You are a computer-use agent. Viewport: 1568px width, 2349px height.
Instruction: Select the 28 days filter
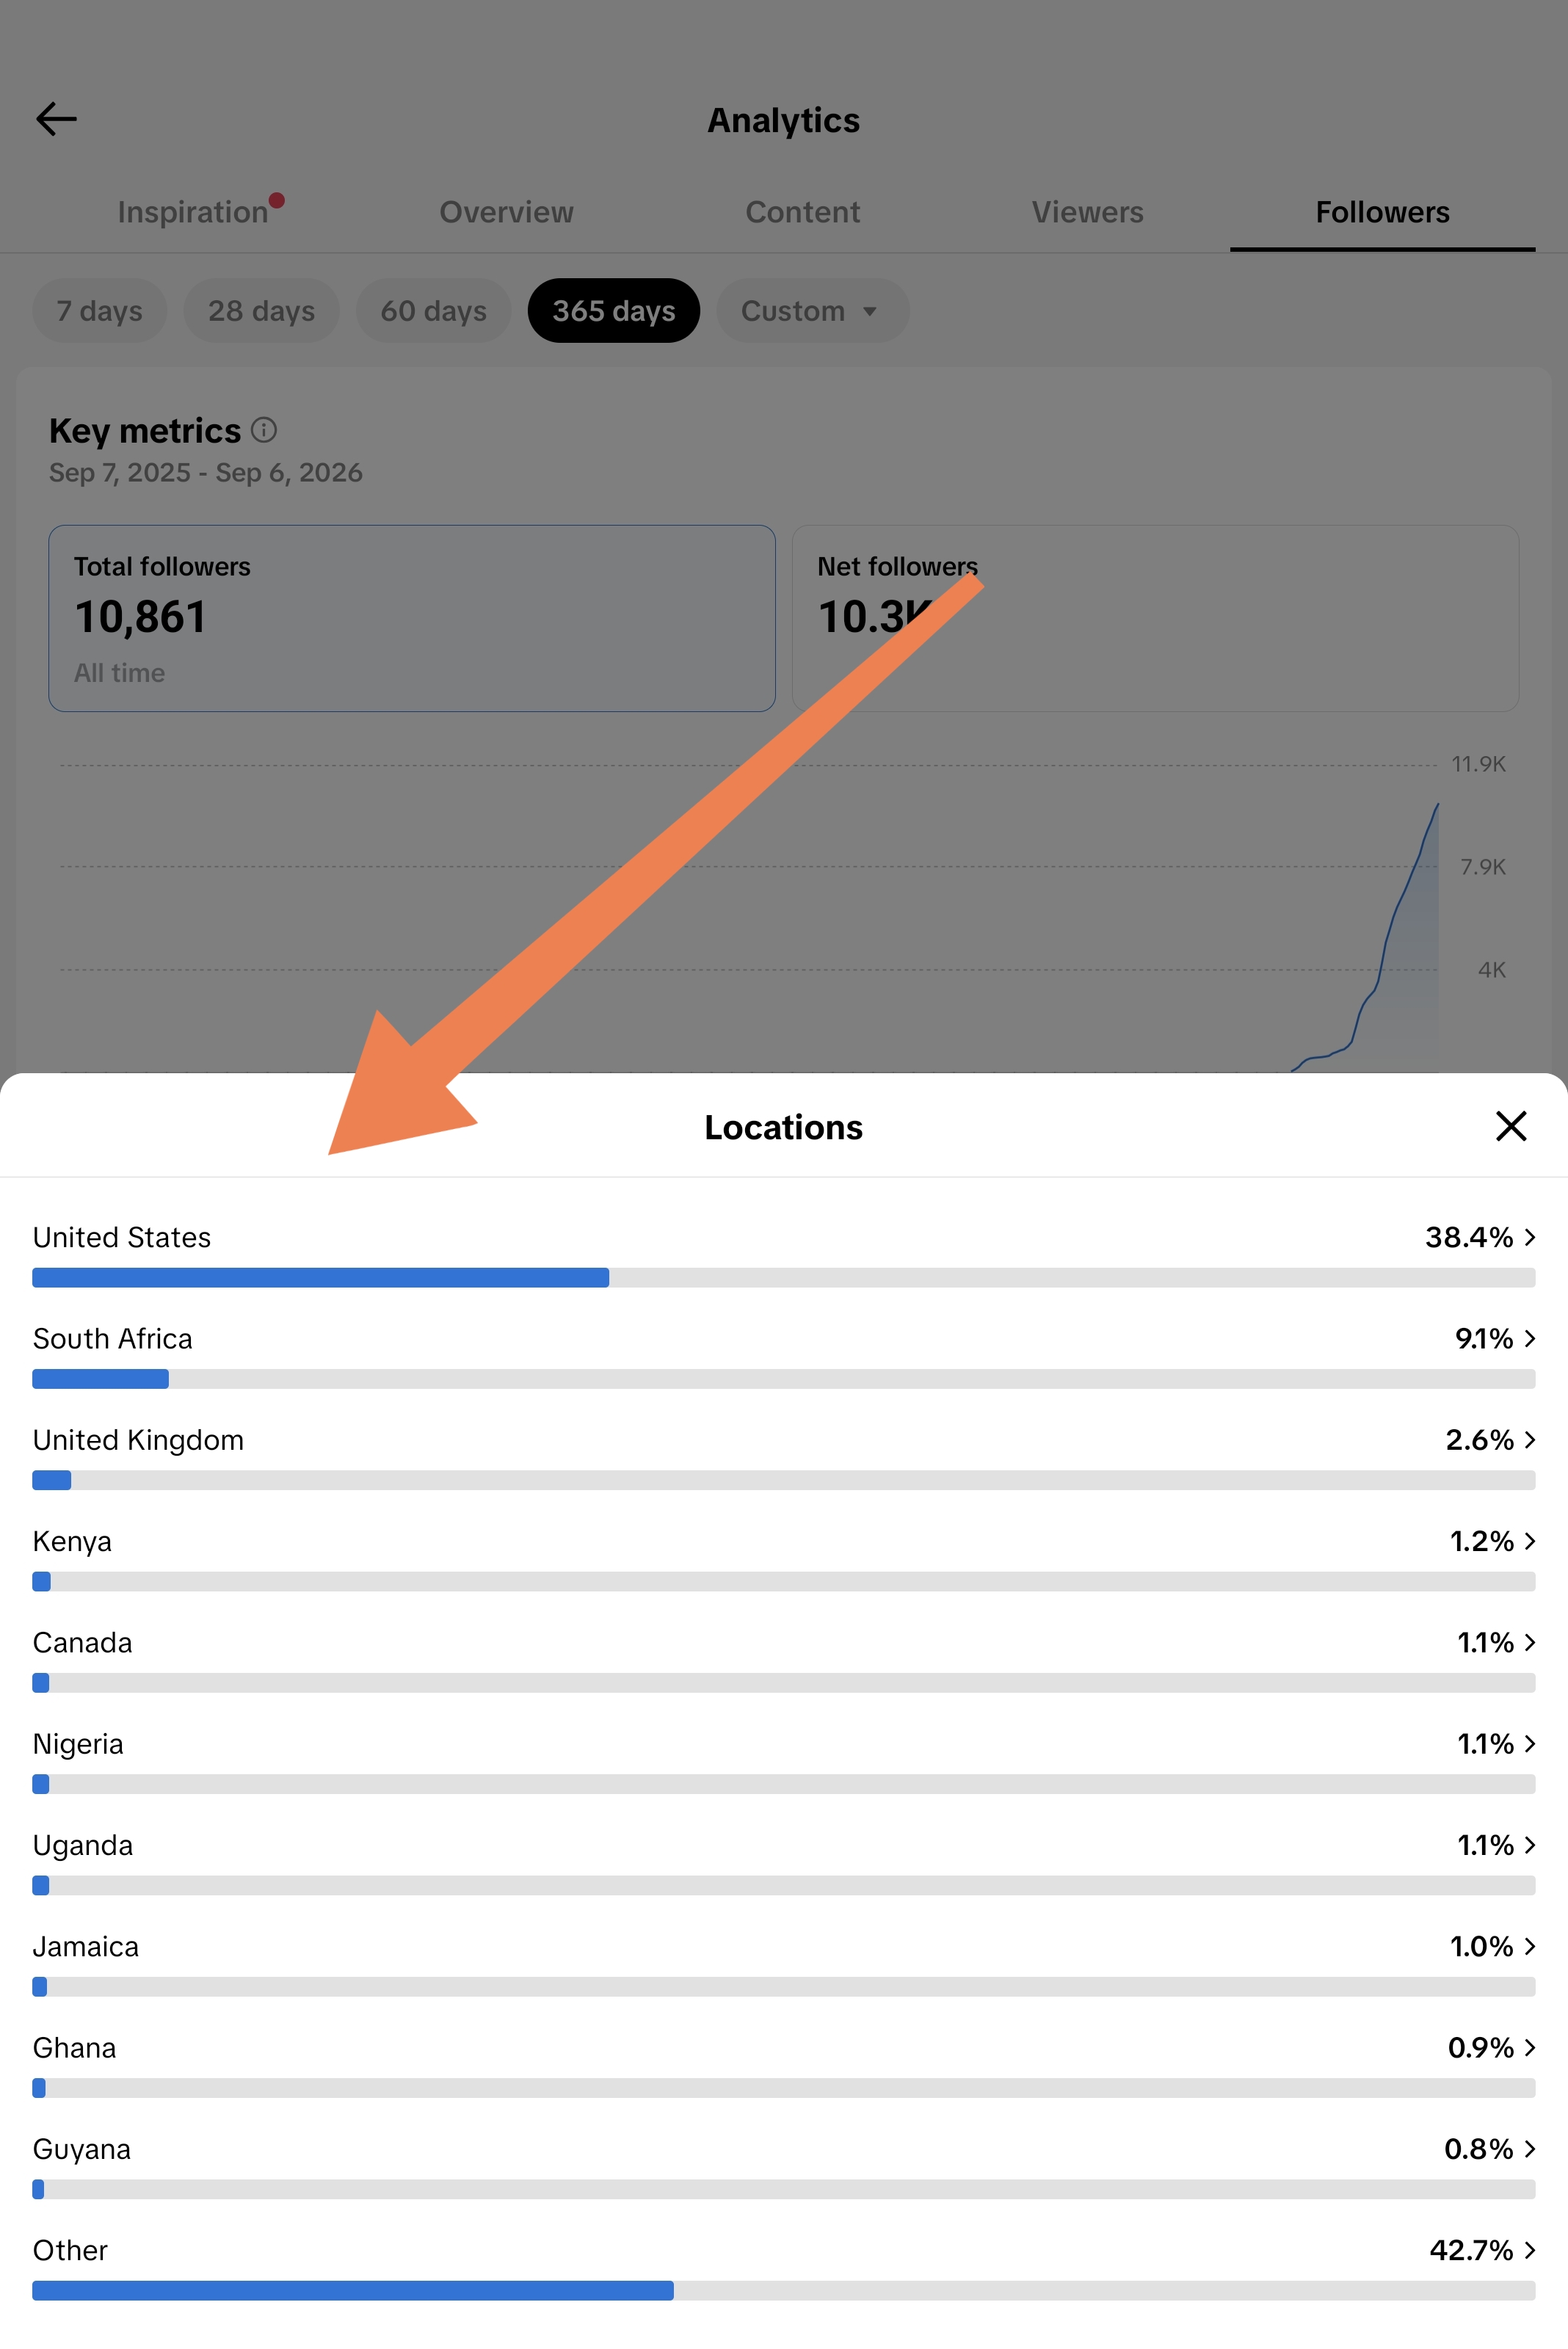pos(261,311)
